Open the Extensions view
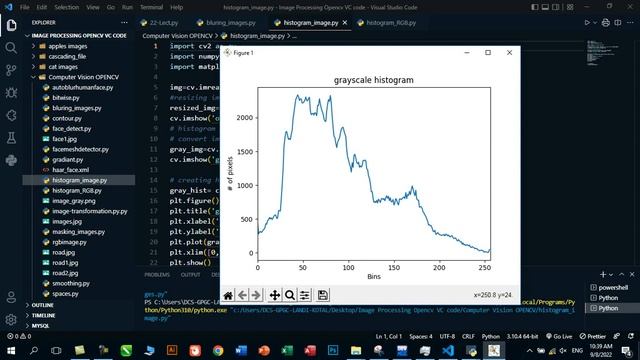 [11, 116]
